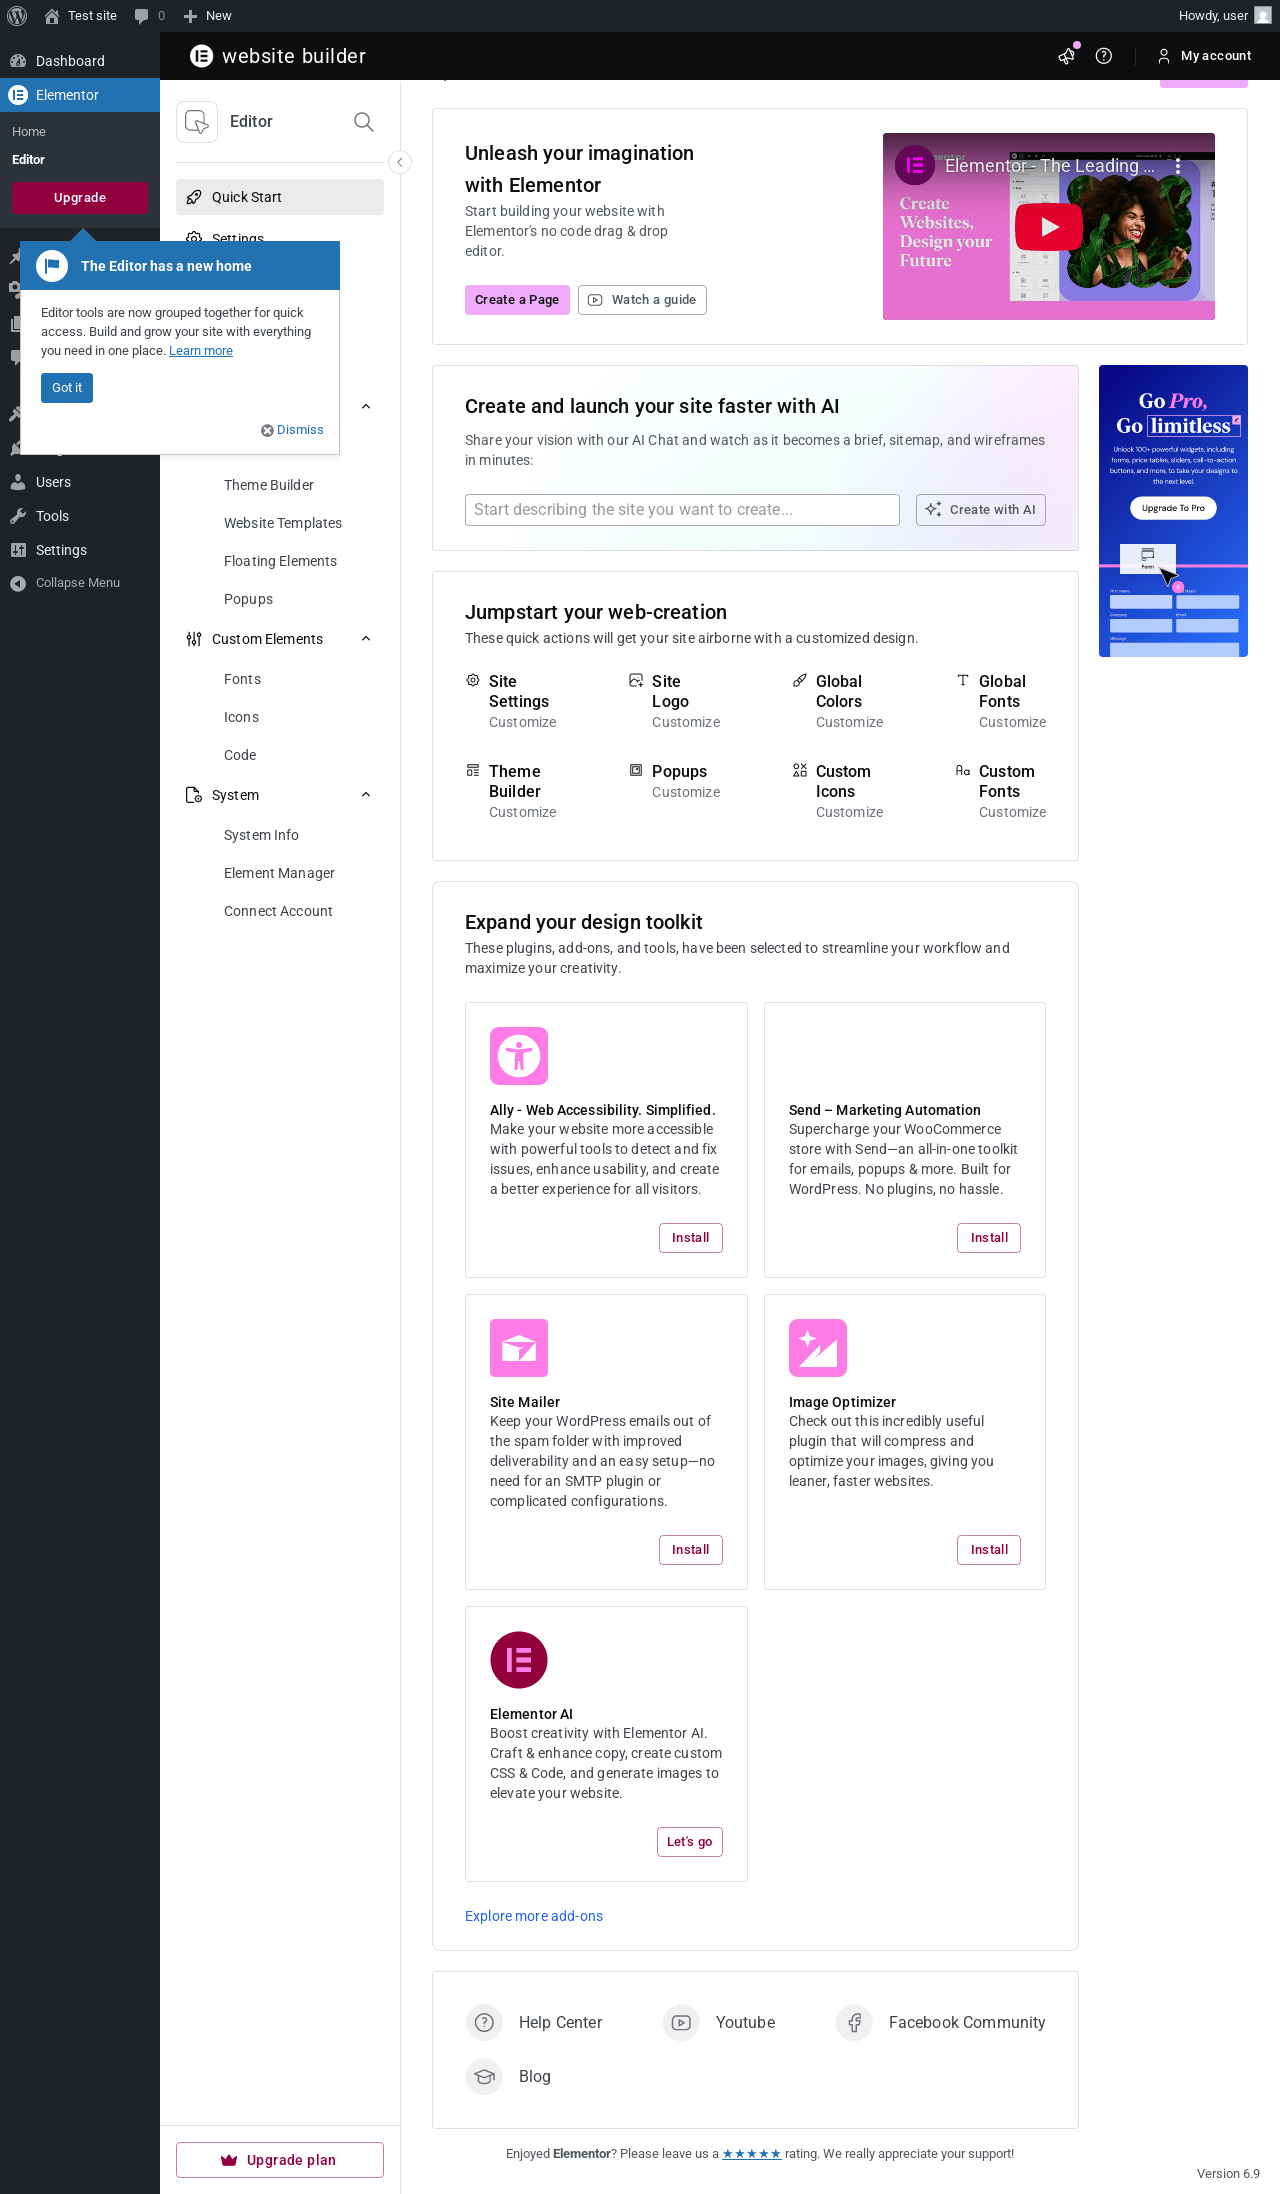The height and width of the screenshot is (2194, 1280).
Task: Open Tools in WordPress admin menu
Action: tap(80, 516)
